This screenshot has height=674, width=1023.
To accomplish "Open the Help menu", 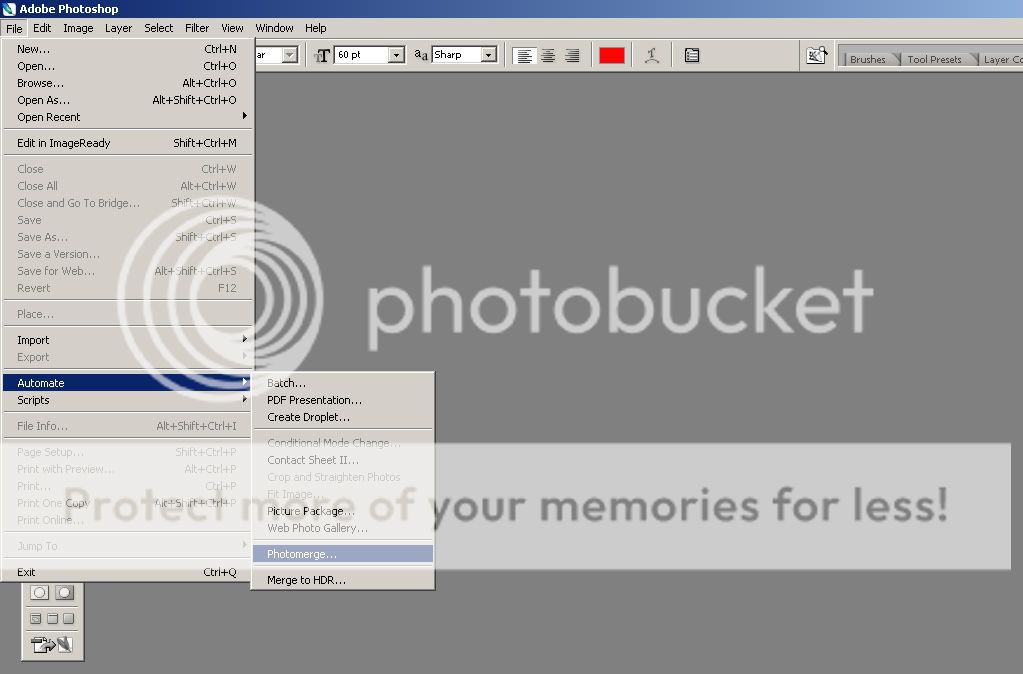I will 316,28.
